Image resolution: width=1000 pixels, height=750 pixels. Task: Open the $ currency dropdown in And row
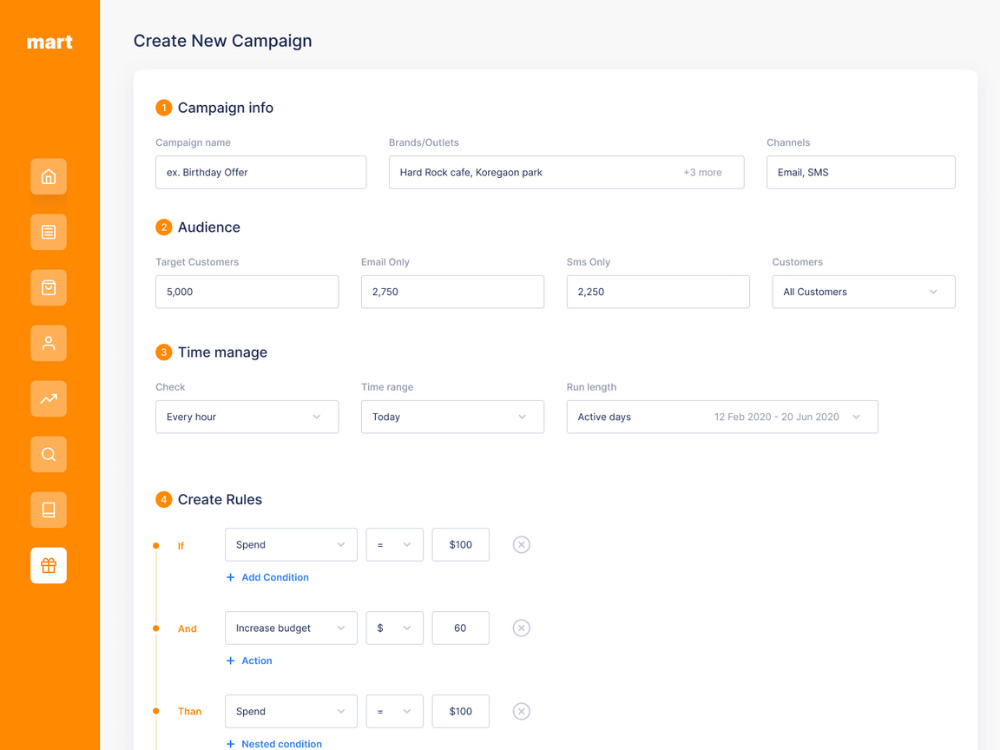(x=394, y=628)
